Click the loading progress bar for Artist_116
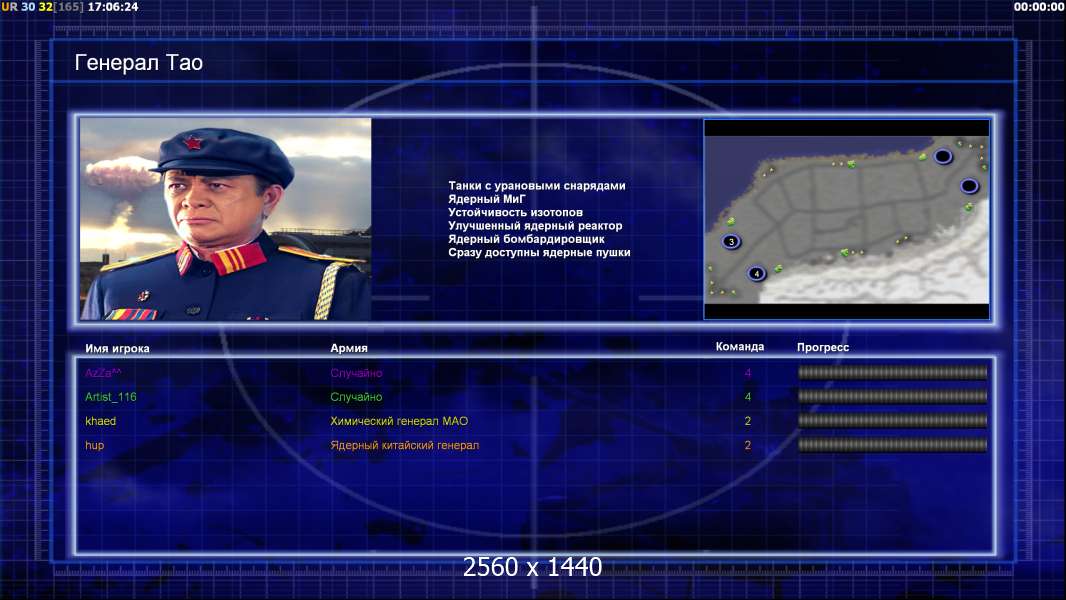 (x=893, y=396)
